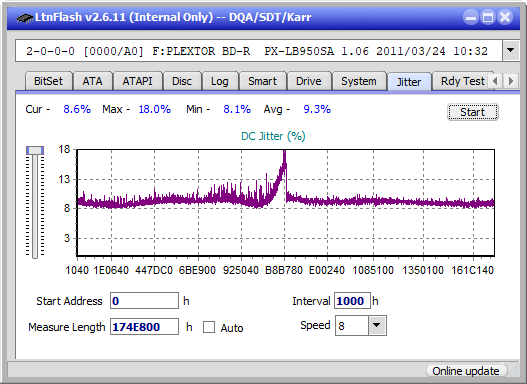The height and width of the screenshot is (384, 527).
Task: Minimize the LtnFlash window
Action: tap(471, 17)
